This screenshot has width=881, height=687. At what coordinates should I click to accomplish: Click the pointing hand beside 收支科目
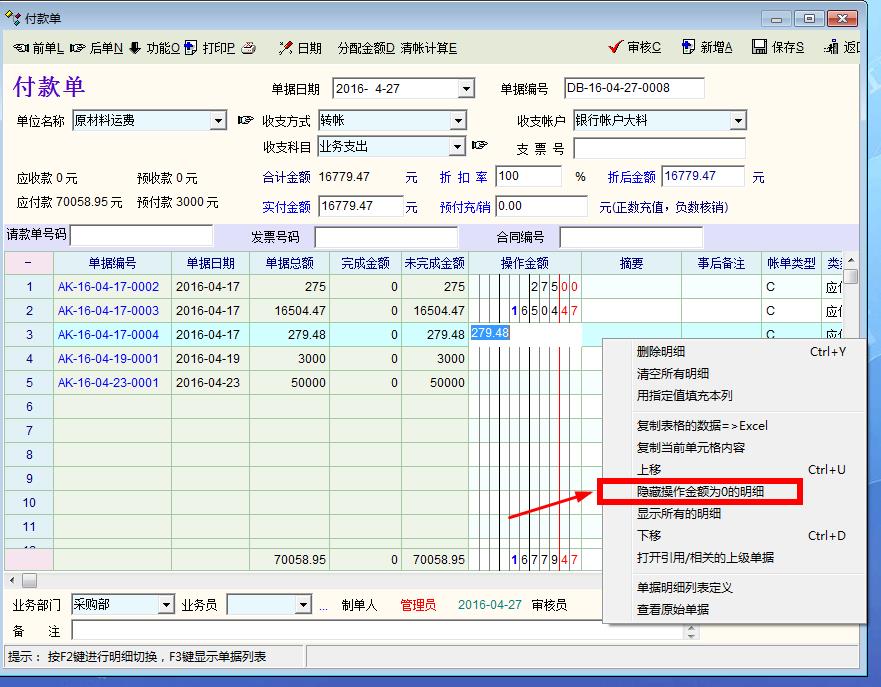(480, 146)
